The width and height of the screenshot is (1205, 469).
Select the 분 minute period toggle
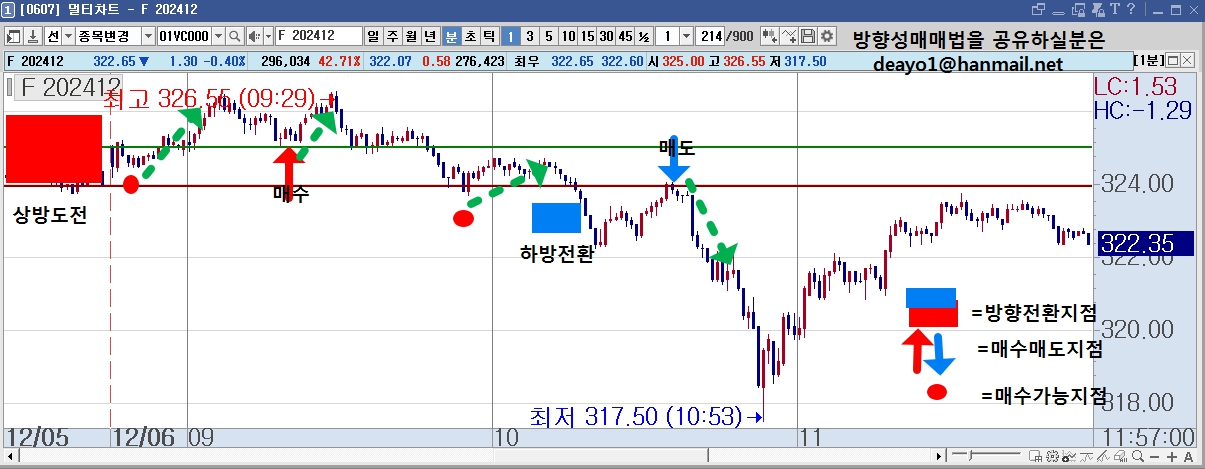pyautogui.click(x=451, y=36)
